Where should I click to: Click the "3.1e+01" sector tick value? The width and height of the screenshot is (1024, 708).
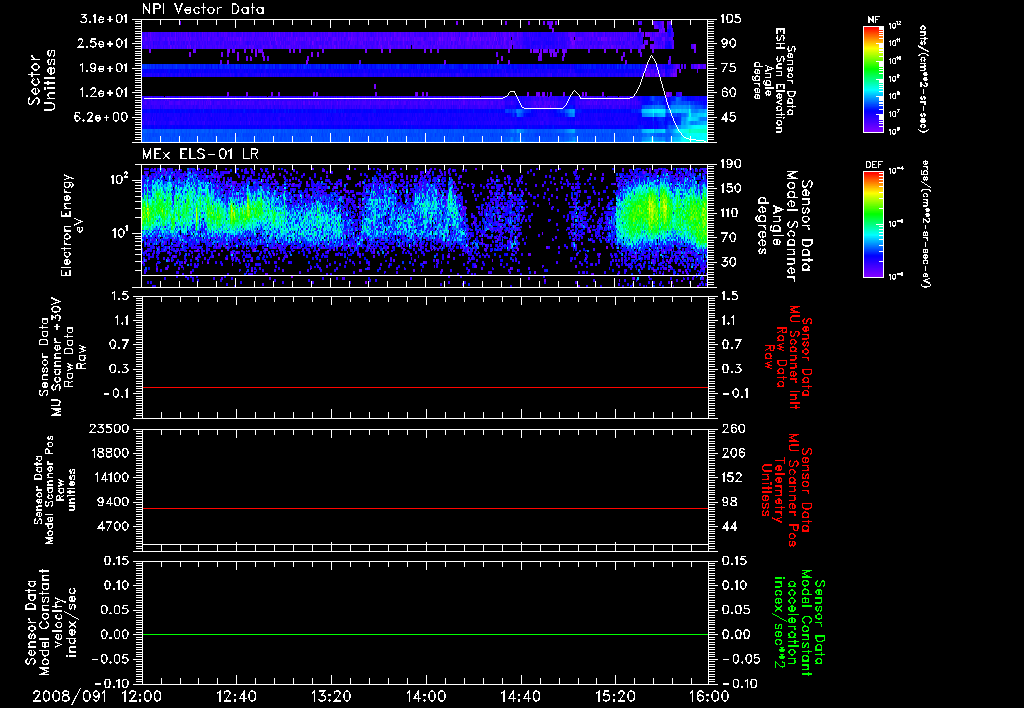(104, 19)
